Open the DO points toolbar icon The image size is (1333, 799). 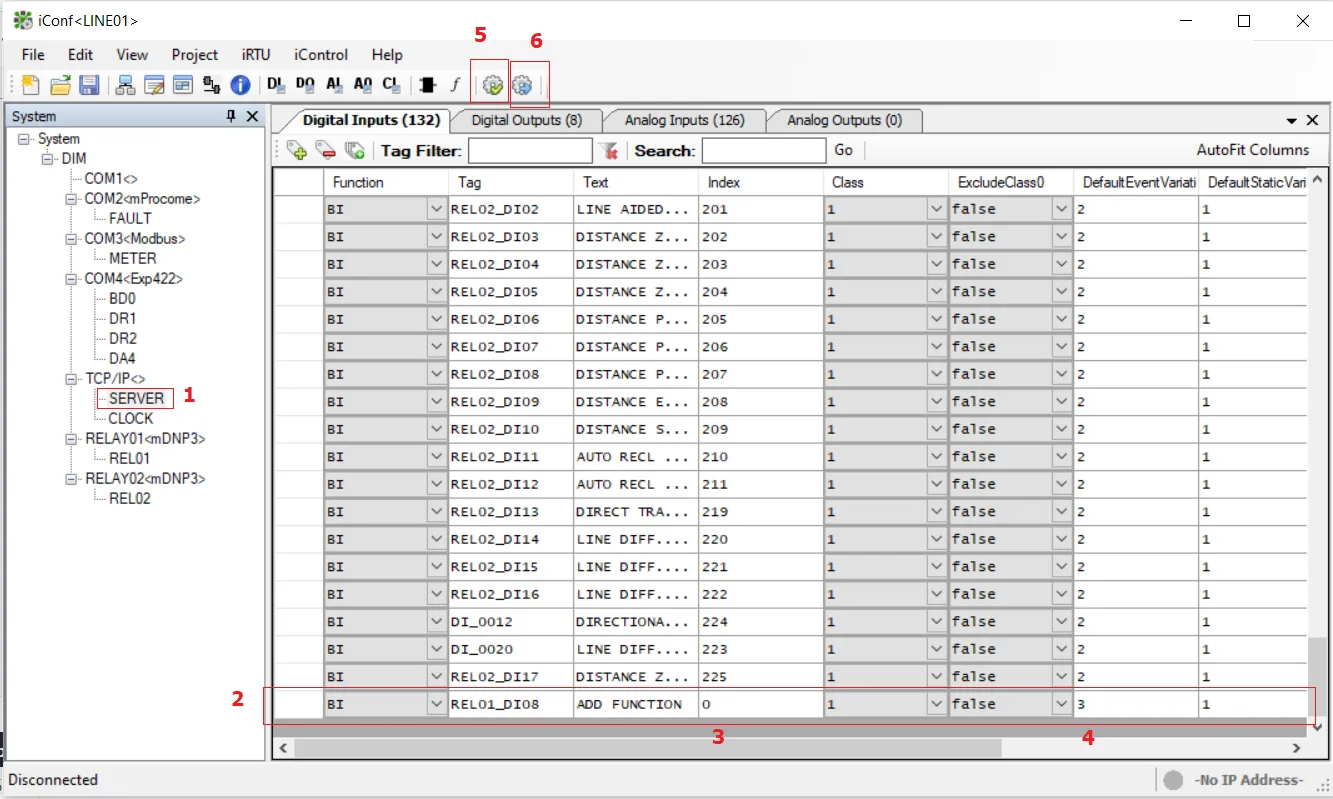tap(305, 85)
